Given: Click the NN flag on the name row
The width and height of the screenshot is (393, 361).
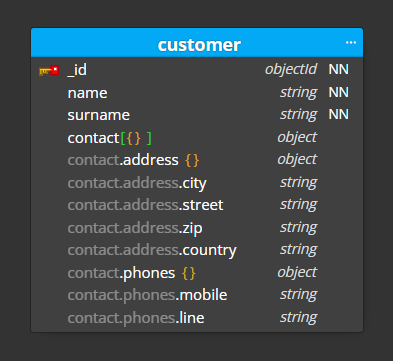Looking at the screenshot, I should [339, 92].
